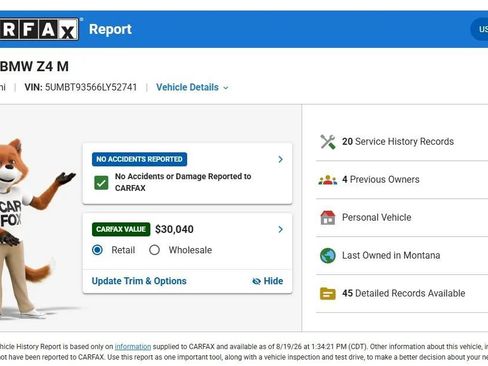Click the Update Trim & Options link
The width and height of the screenshot is (488, 366).
click(x=139, y=281)
